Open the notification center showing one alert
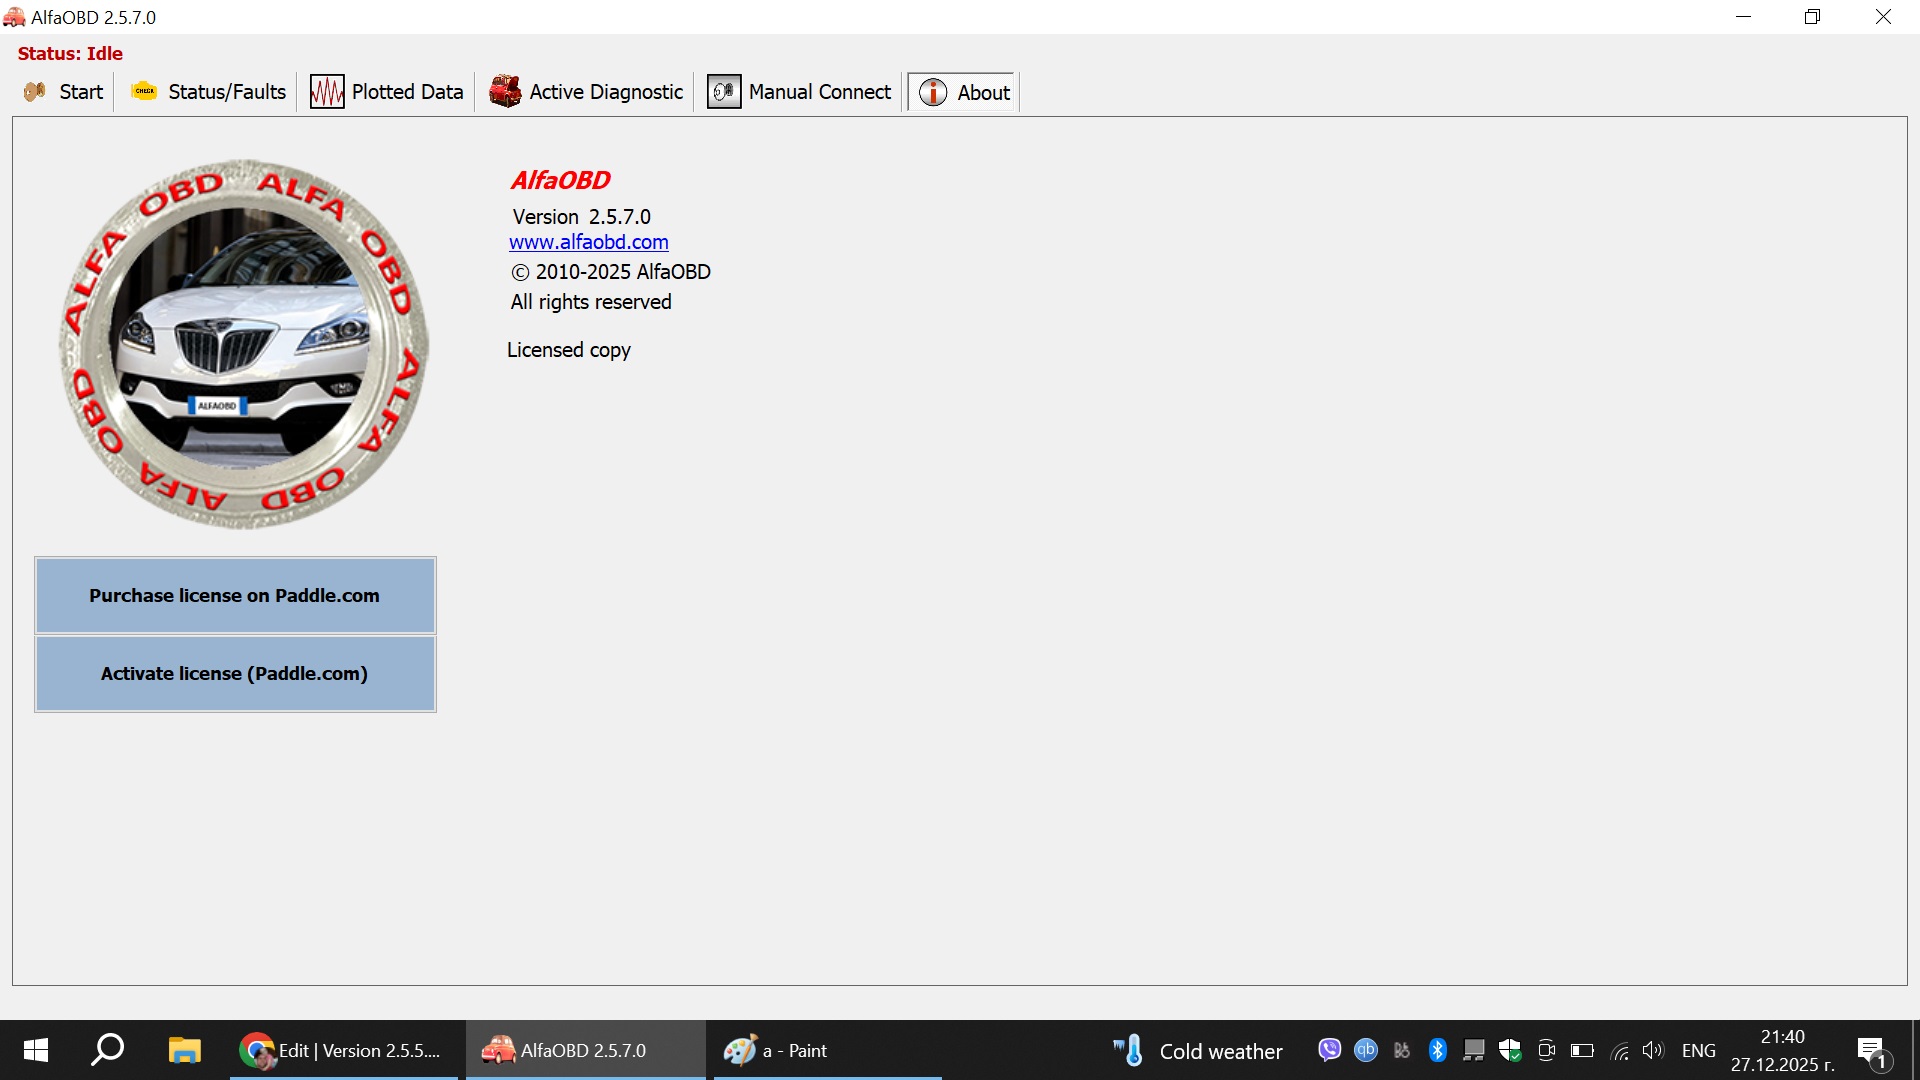Image resolution: width=1920 pixels, height=1080 pixels. [x=1872, y=1050]
